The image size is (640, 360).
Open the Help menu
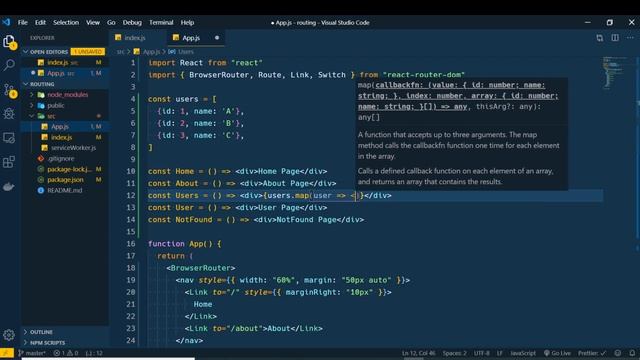(x=187, y=22)
